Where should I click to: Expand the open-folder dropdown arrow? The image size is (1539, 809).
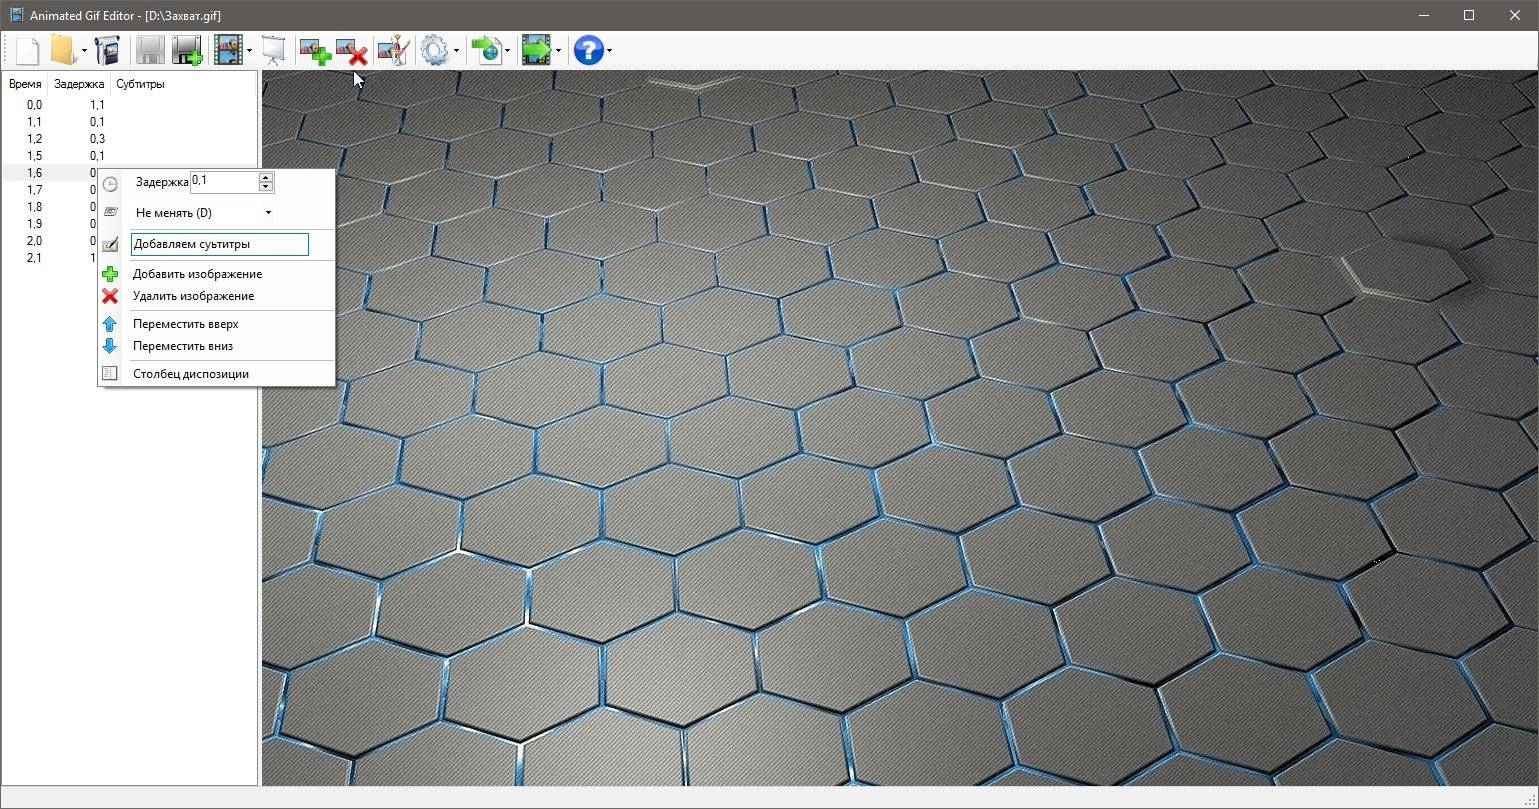click(84, 50)
